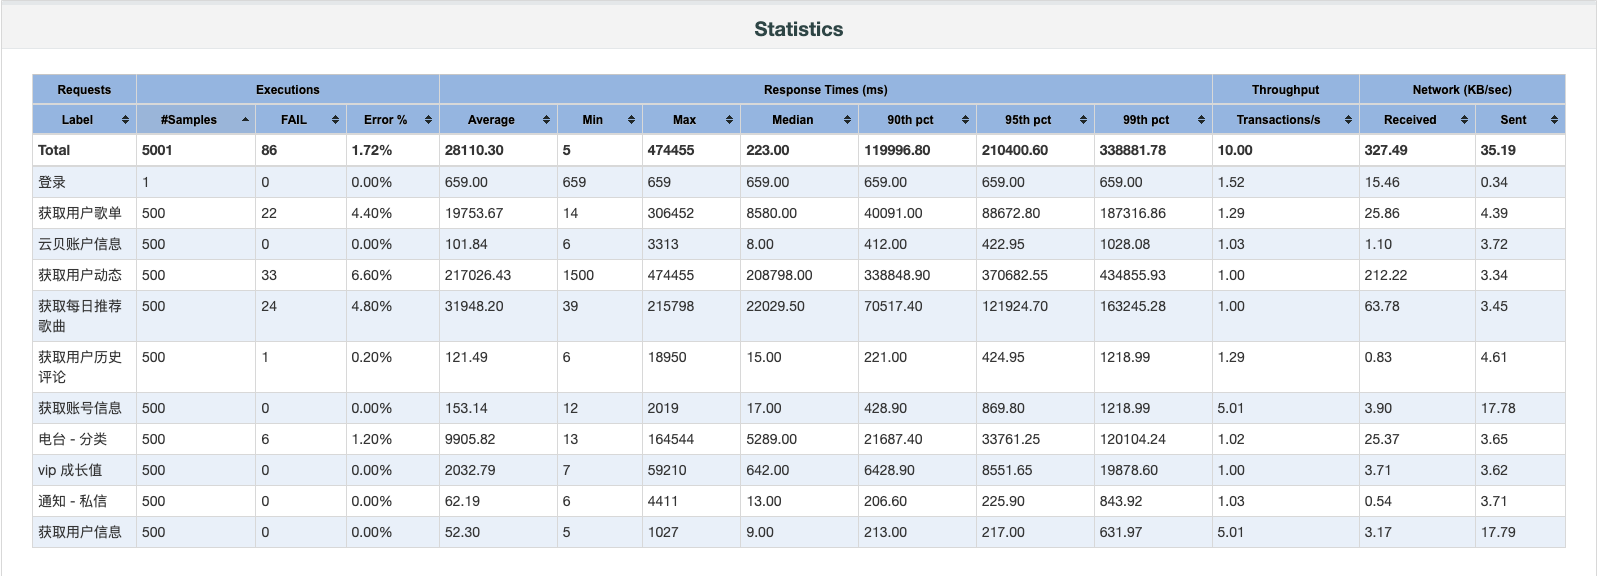The image size is (1597, 576).
Task: Click the sent value 17.78
Action: tap(1498, 408)
